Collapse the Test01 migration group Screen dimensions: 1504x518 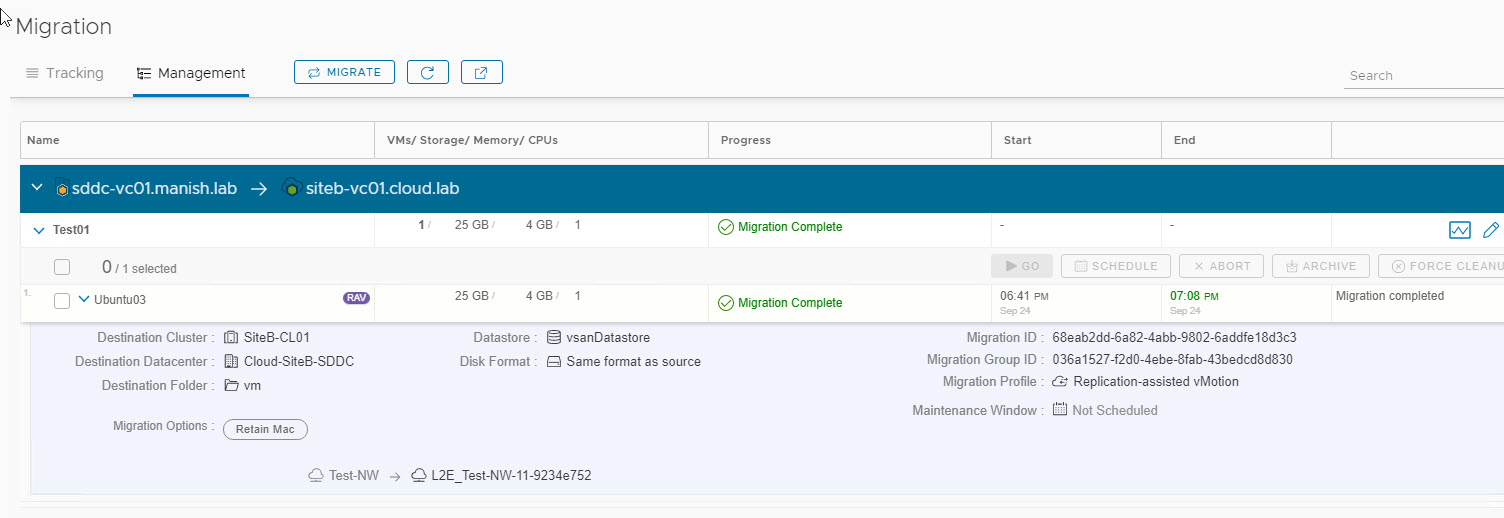39,230
